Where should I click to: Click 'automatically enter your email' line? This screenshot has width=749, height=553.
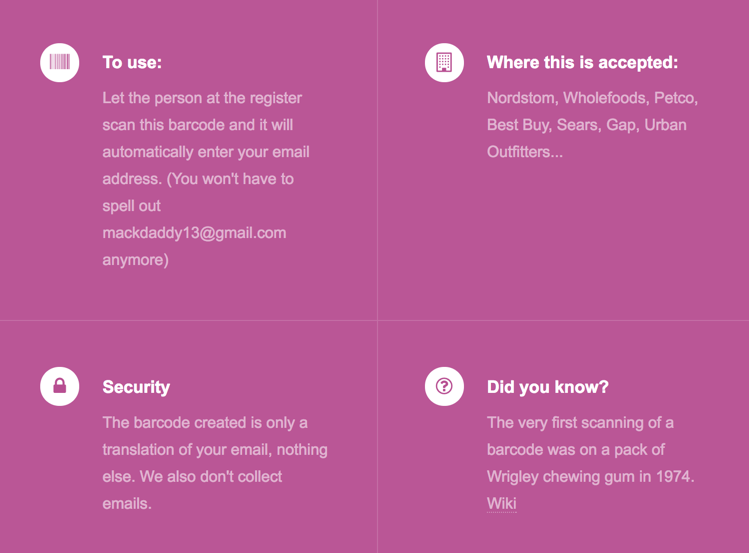pos(206,152)
